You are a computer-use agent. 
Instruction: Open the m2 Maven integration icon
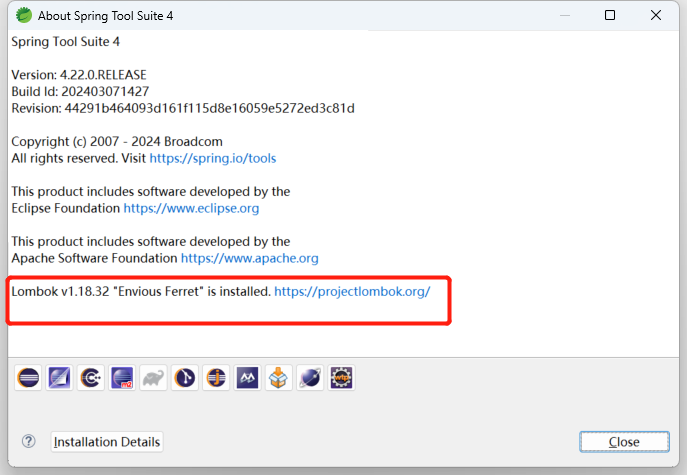122,377
